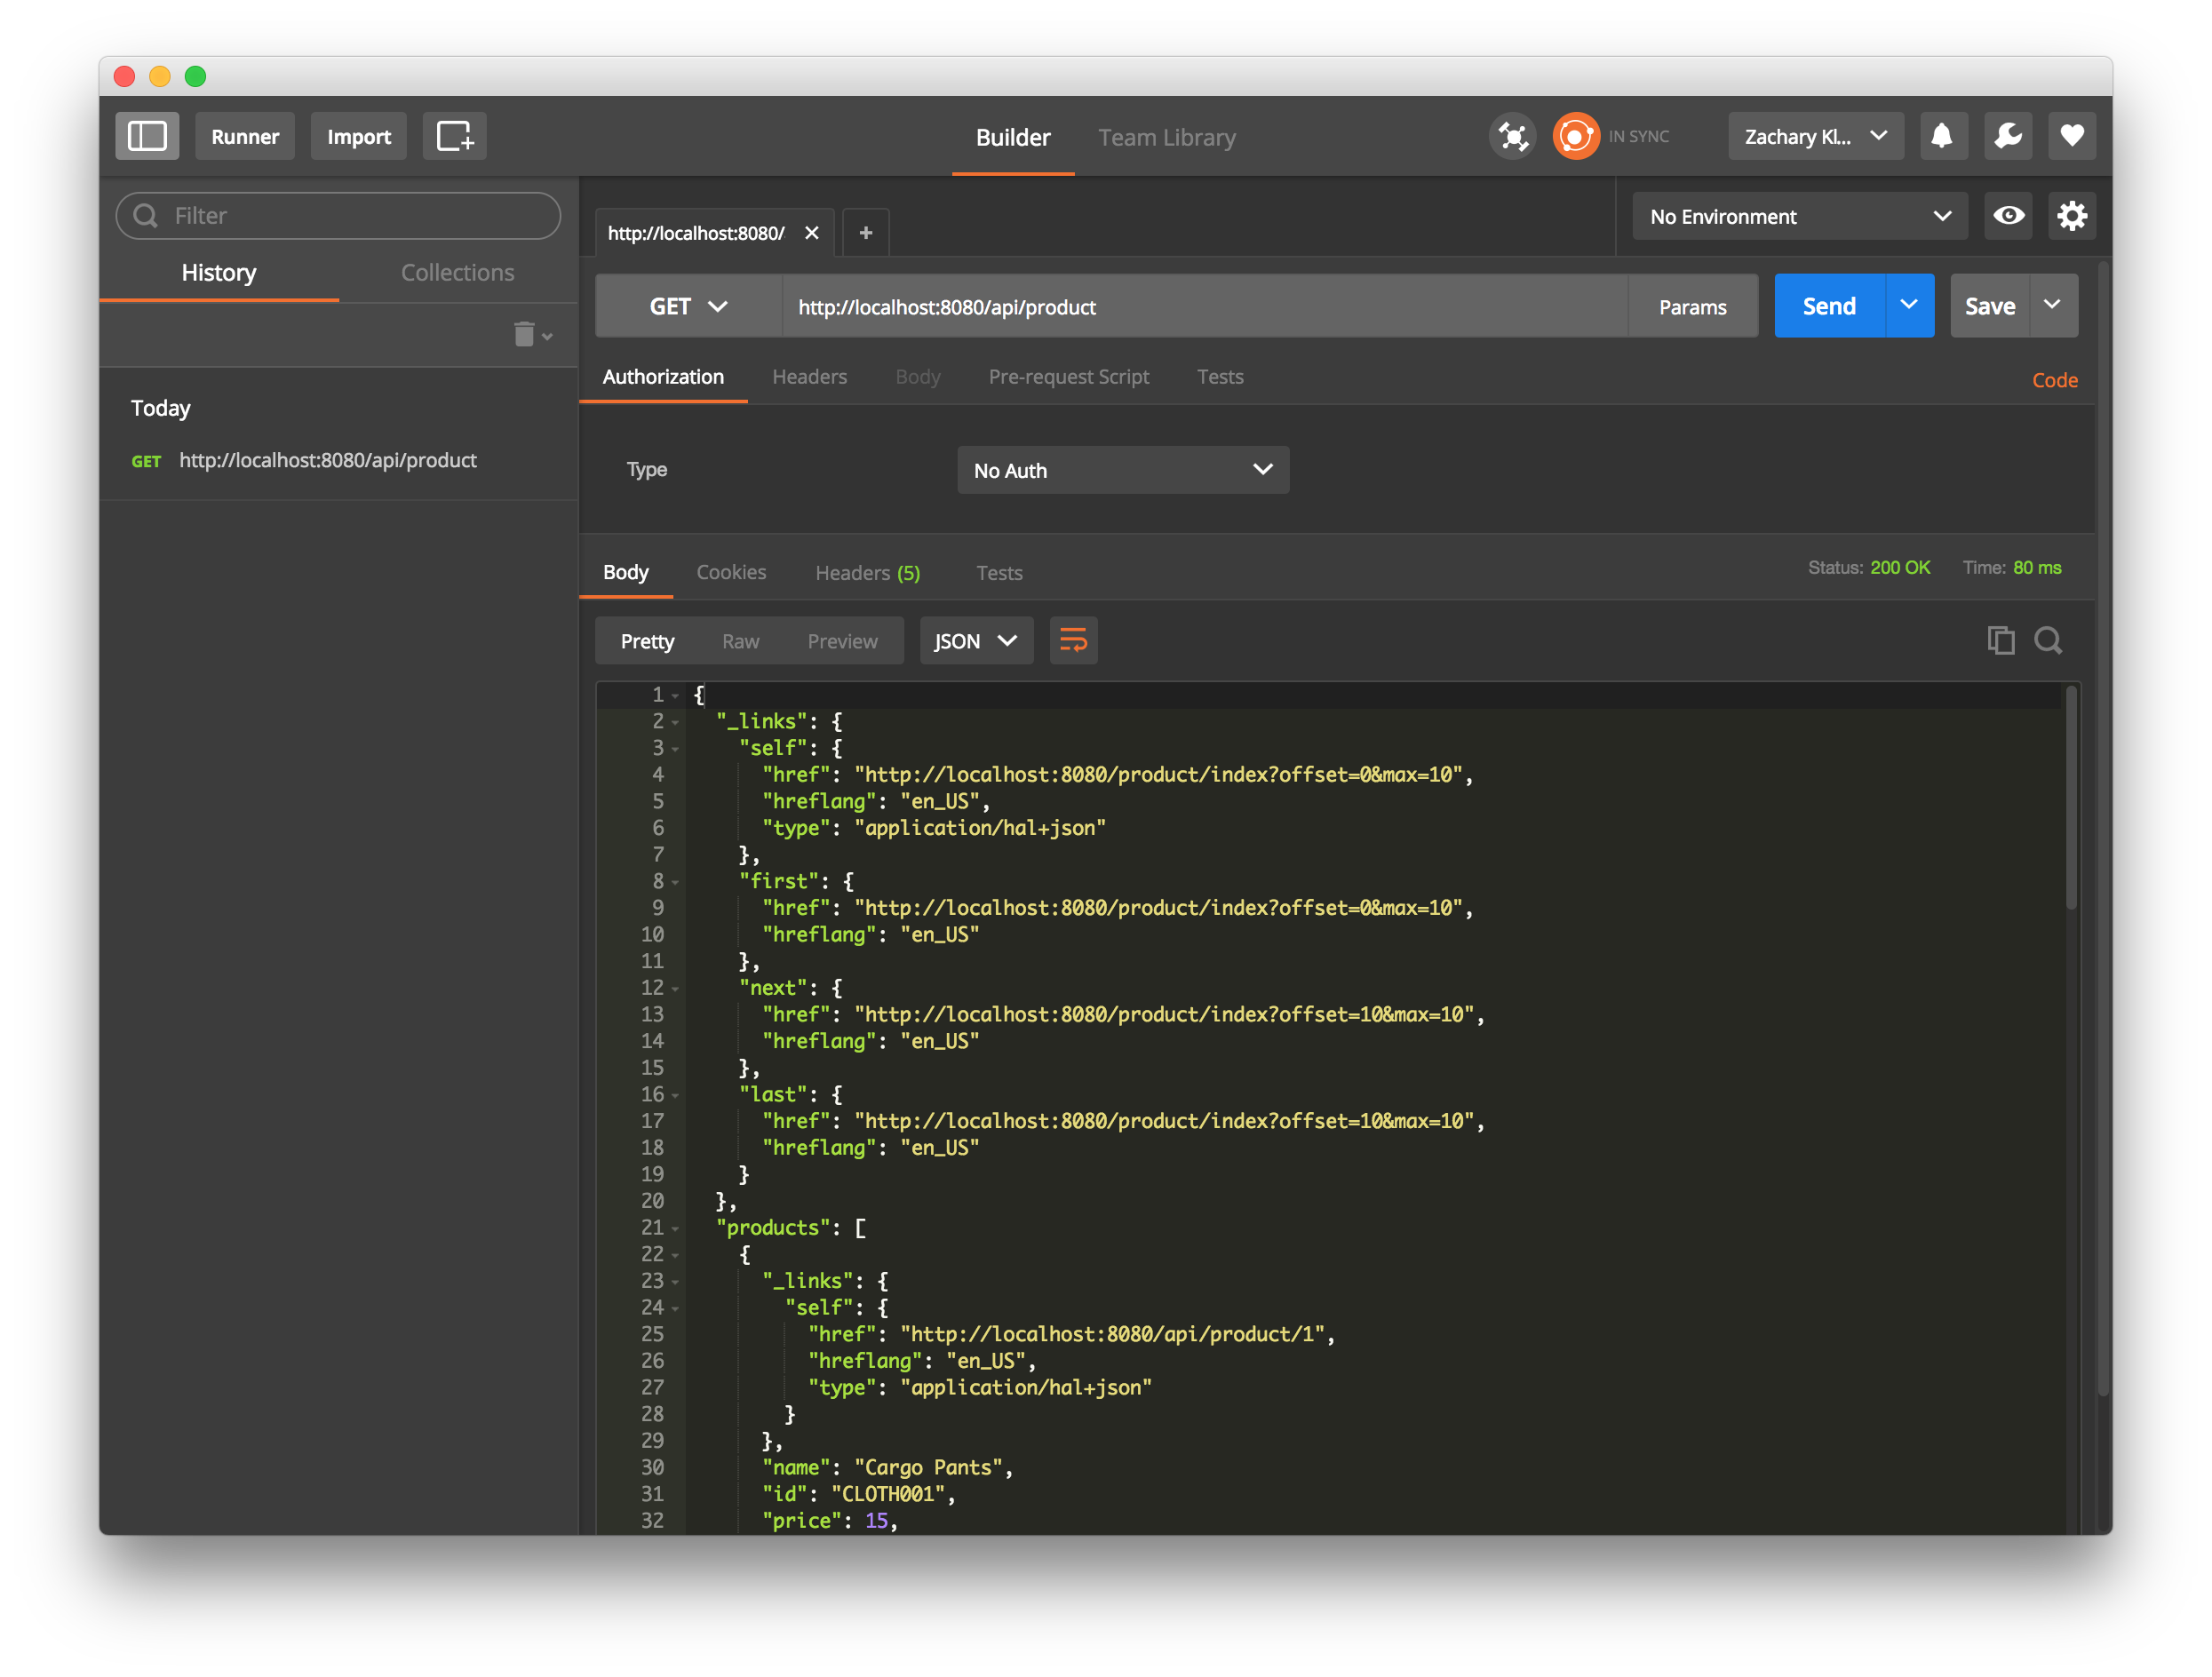This screenshot has width=2212, height=1677.
Task: Switch to the Team Library tab
Action: point(1167,137)
